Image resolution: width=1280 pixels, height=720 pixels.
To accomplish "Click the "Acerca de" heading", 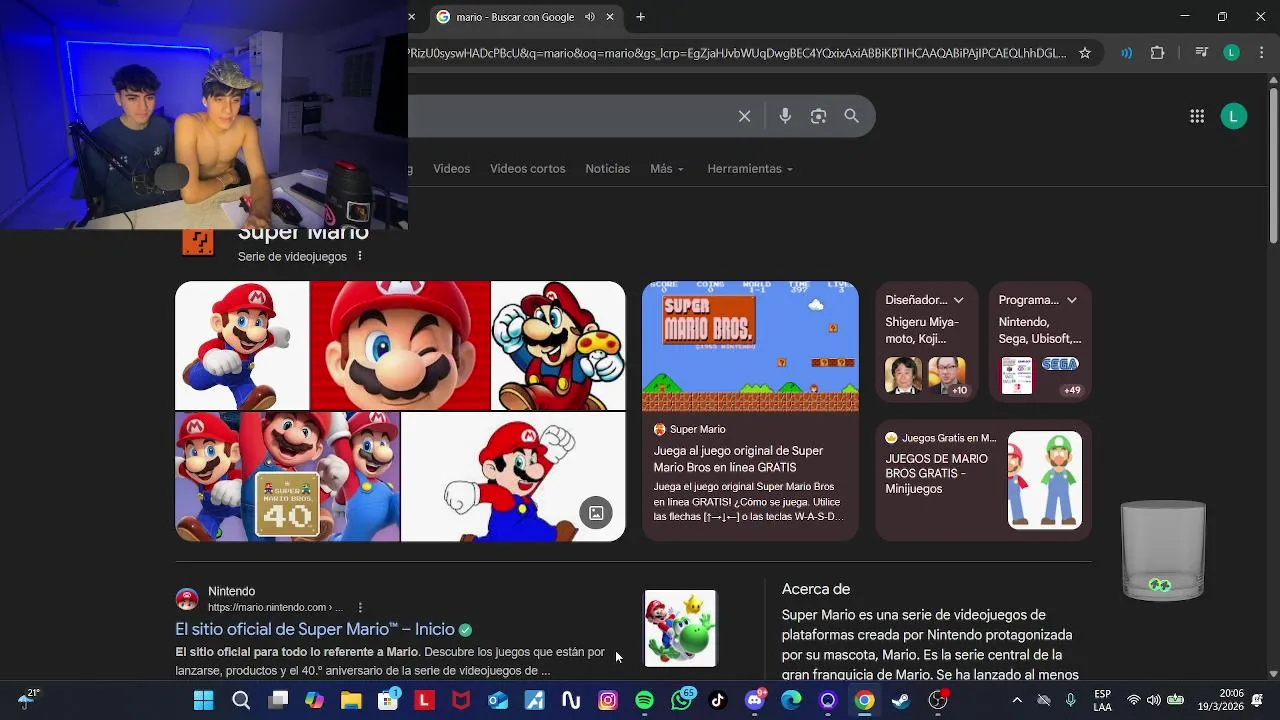I will pos(816,590).
